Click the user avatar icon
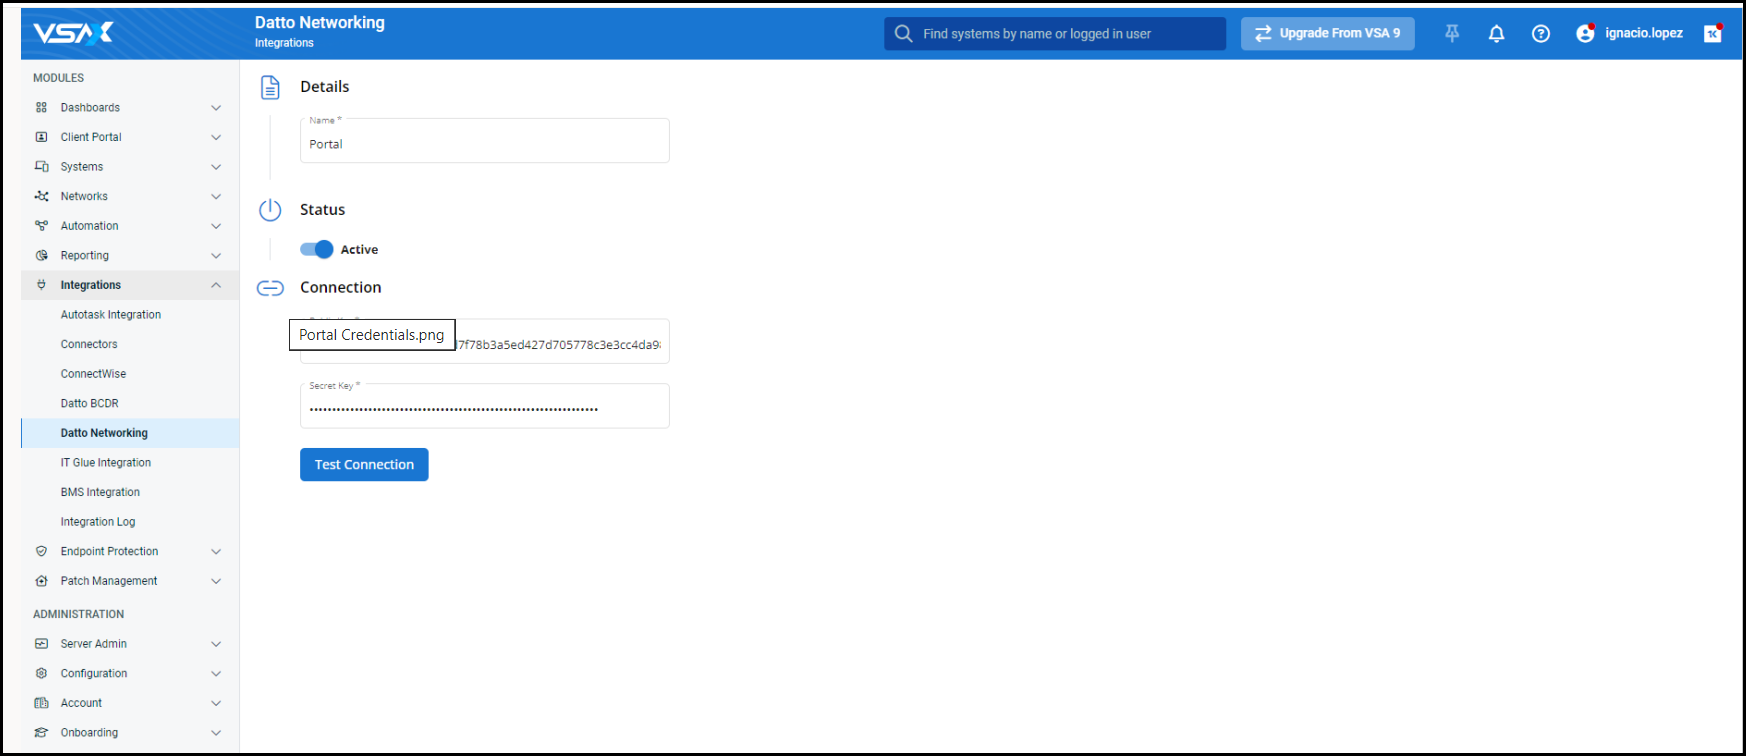Viewport: 1746px width, 756px height. click(1585, 33)
